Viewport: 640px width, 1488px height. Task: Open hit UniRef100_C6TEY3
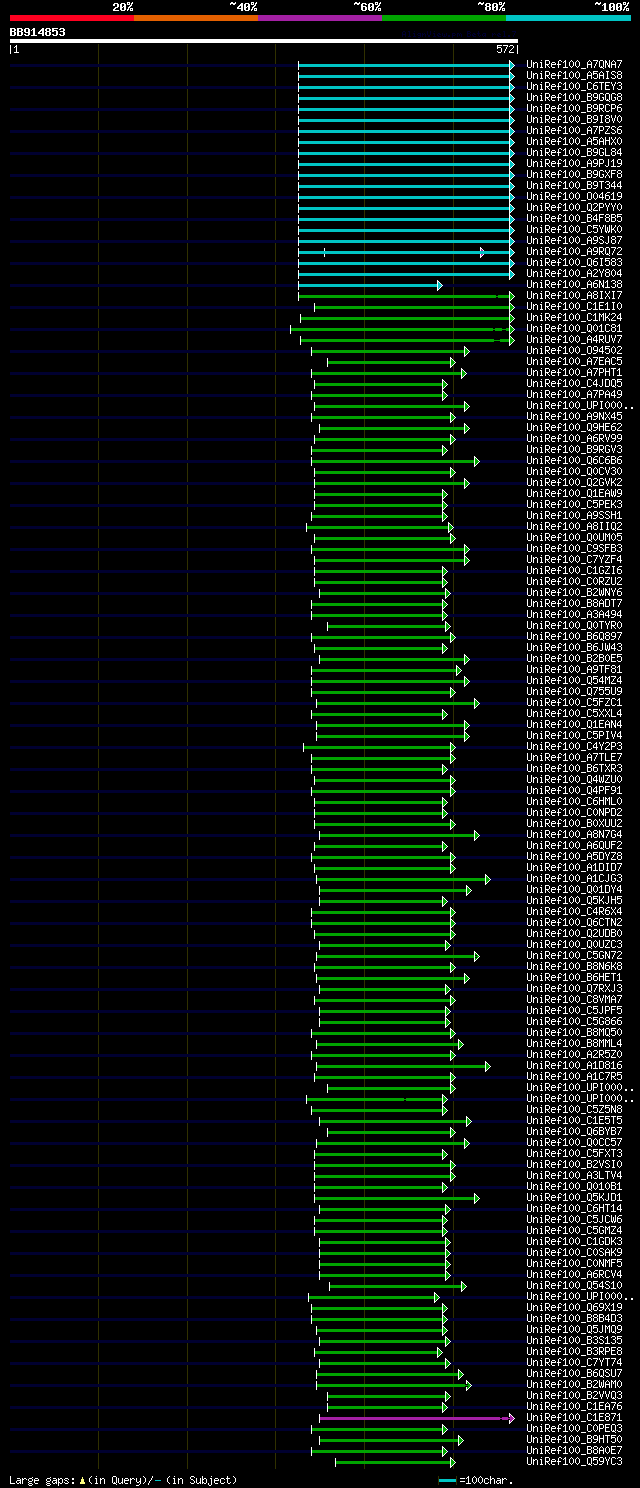pyautogui.click(x=574, y=87)
